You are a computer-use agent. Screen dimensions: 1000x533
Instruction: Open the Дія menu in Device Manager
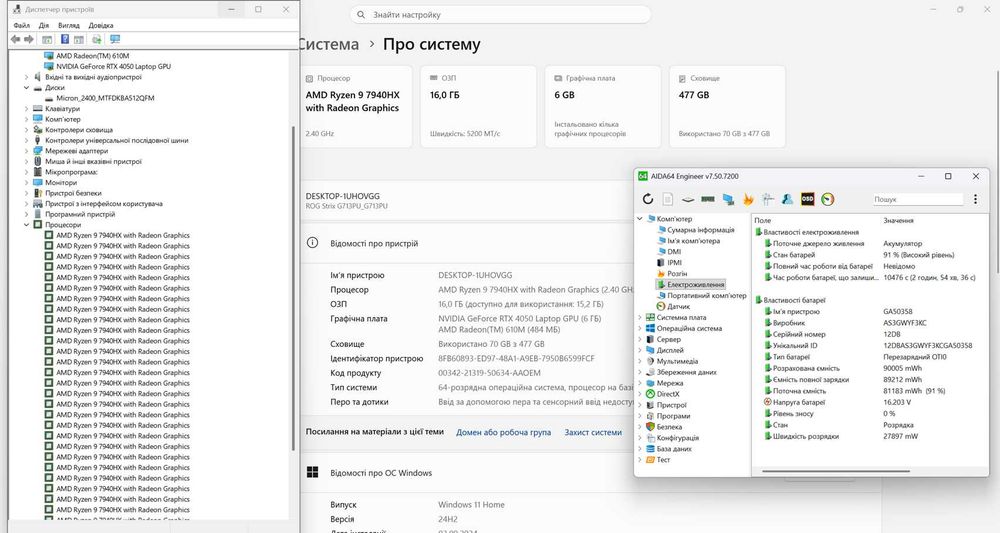[43, 26]
